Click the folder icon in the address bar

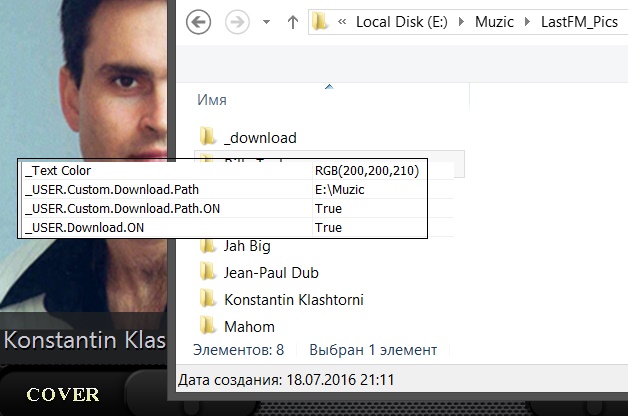pyautogui.click(x=321, y=22)
